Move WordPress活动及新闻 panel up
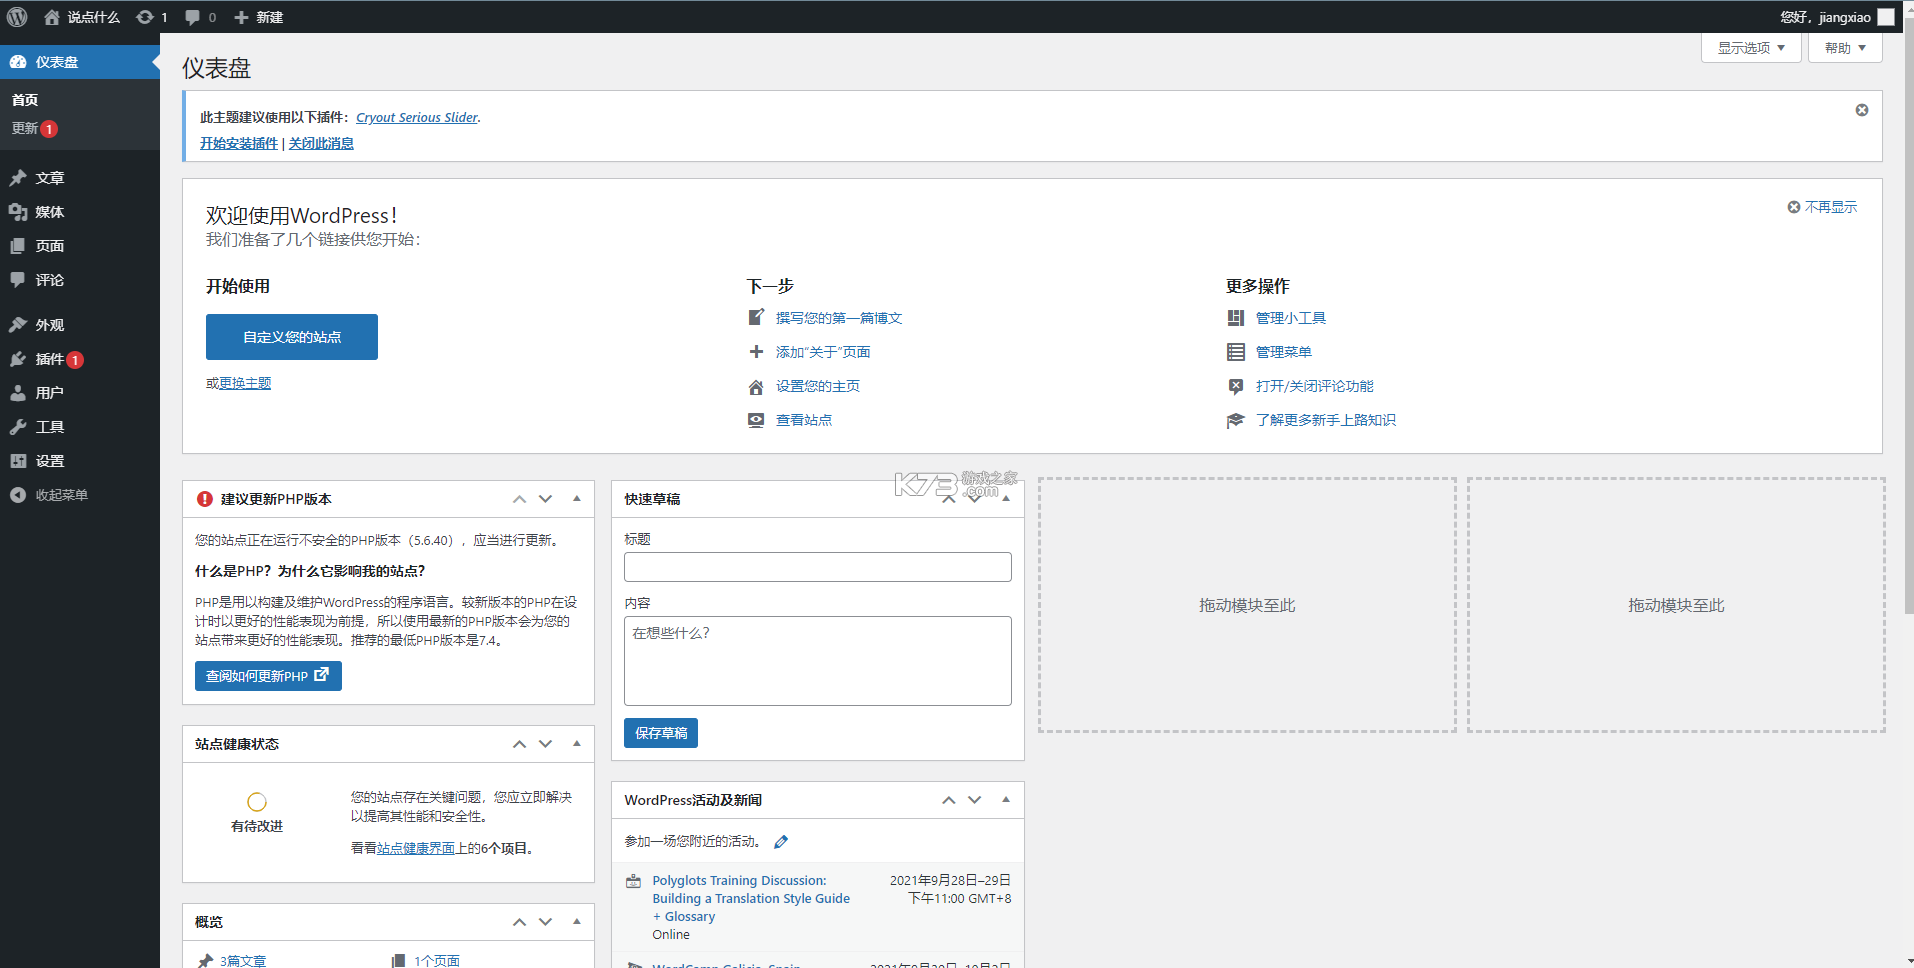 click(x=949, y=800)
